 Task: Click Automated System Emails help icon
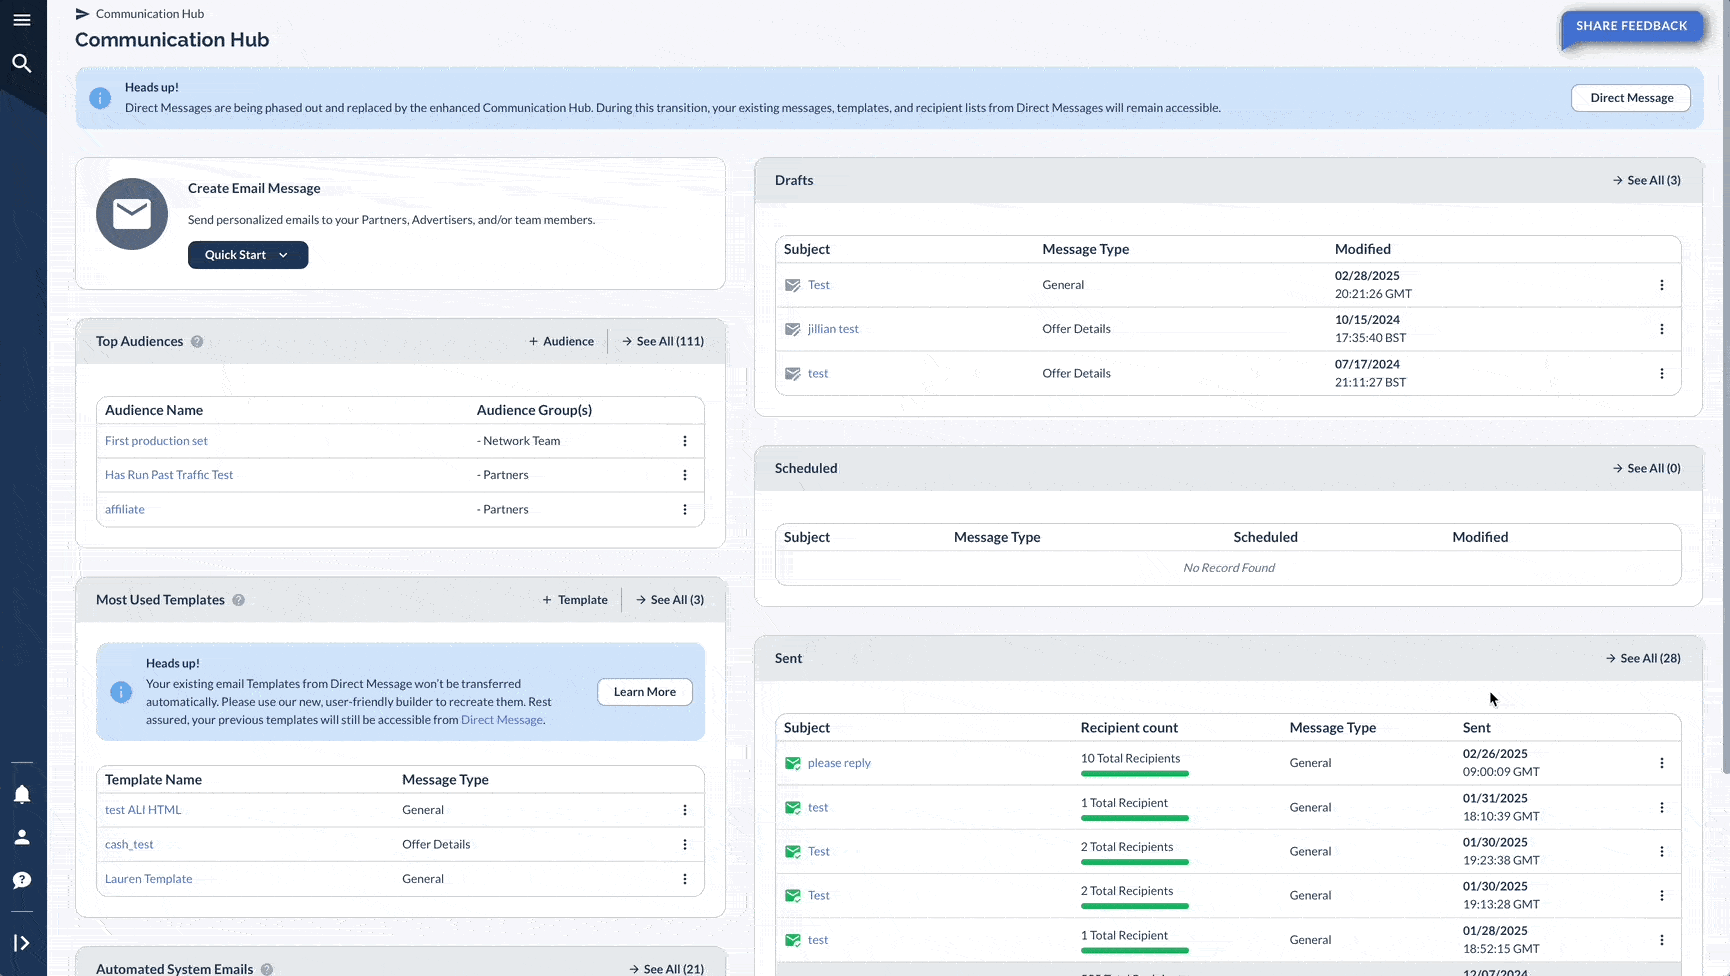(x=267, y=969)
